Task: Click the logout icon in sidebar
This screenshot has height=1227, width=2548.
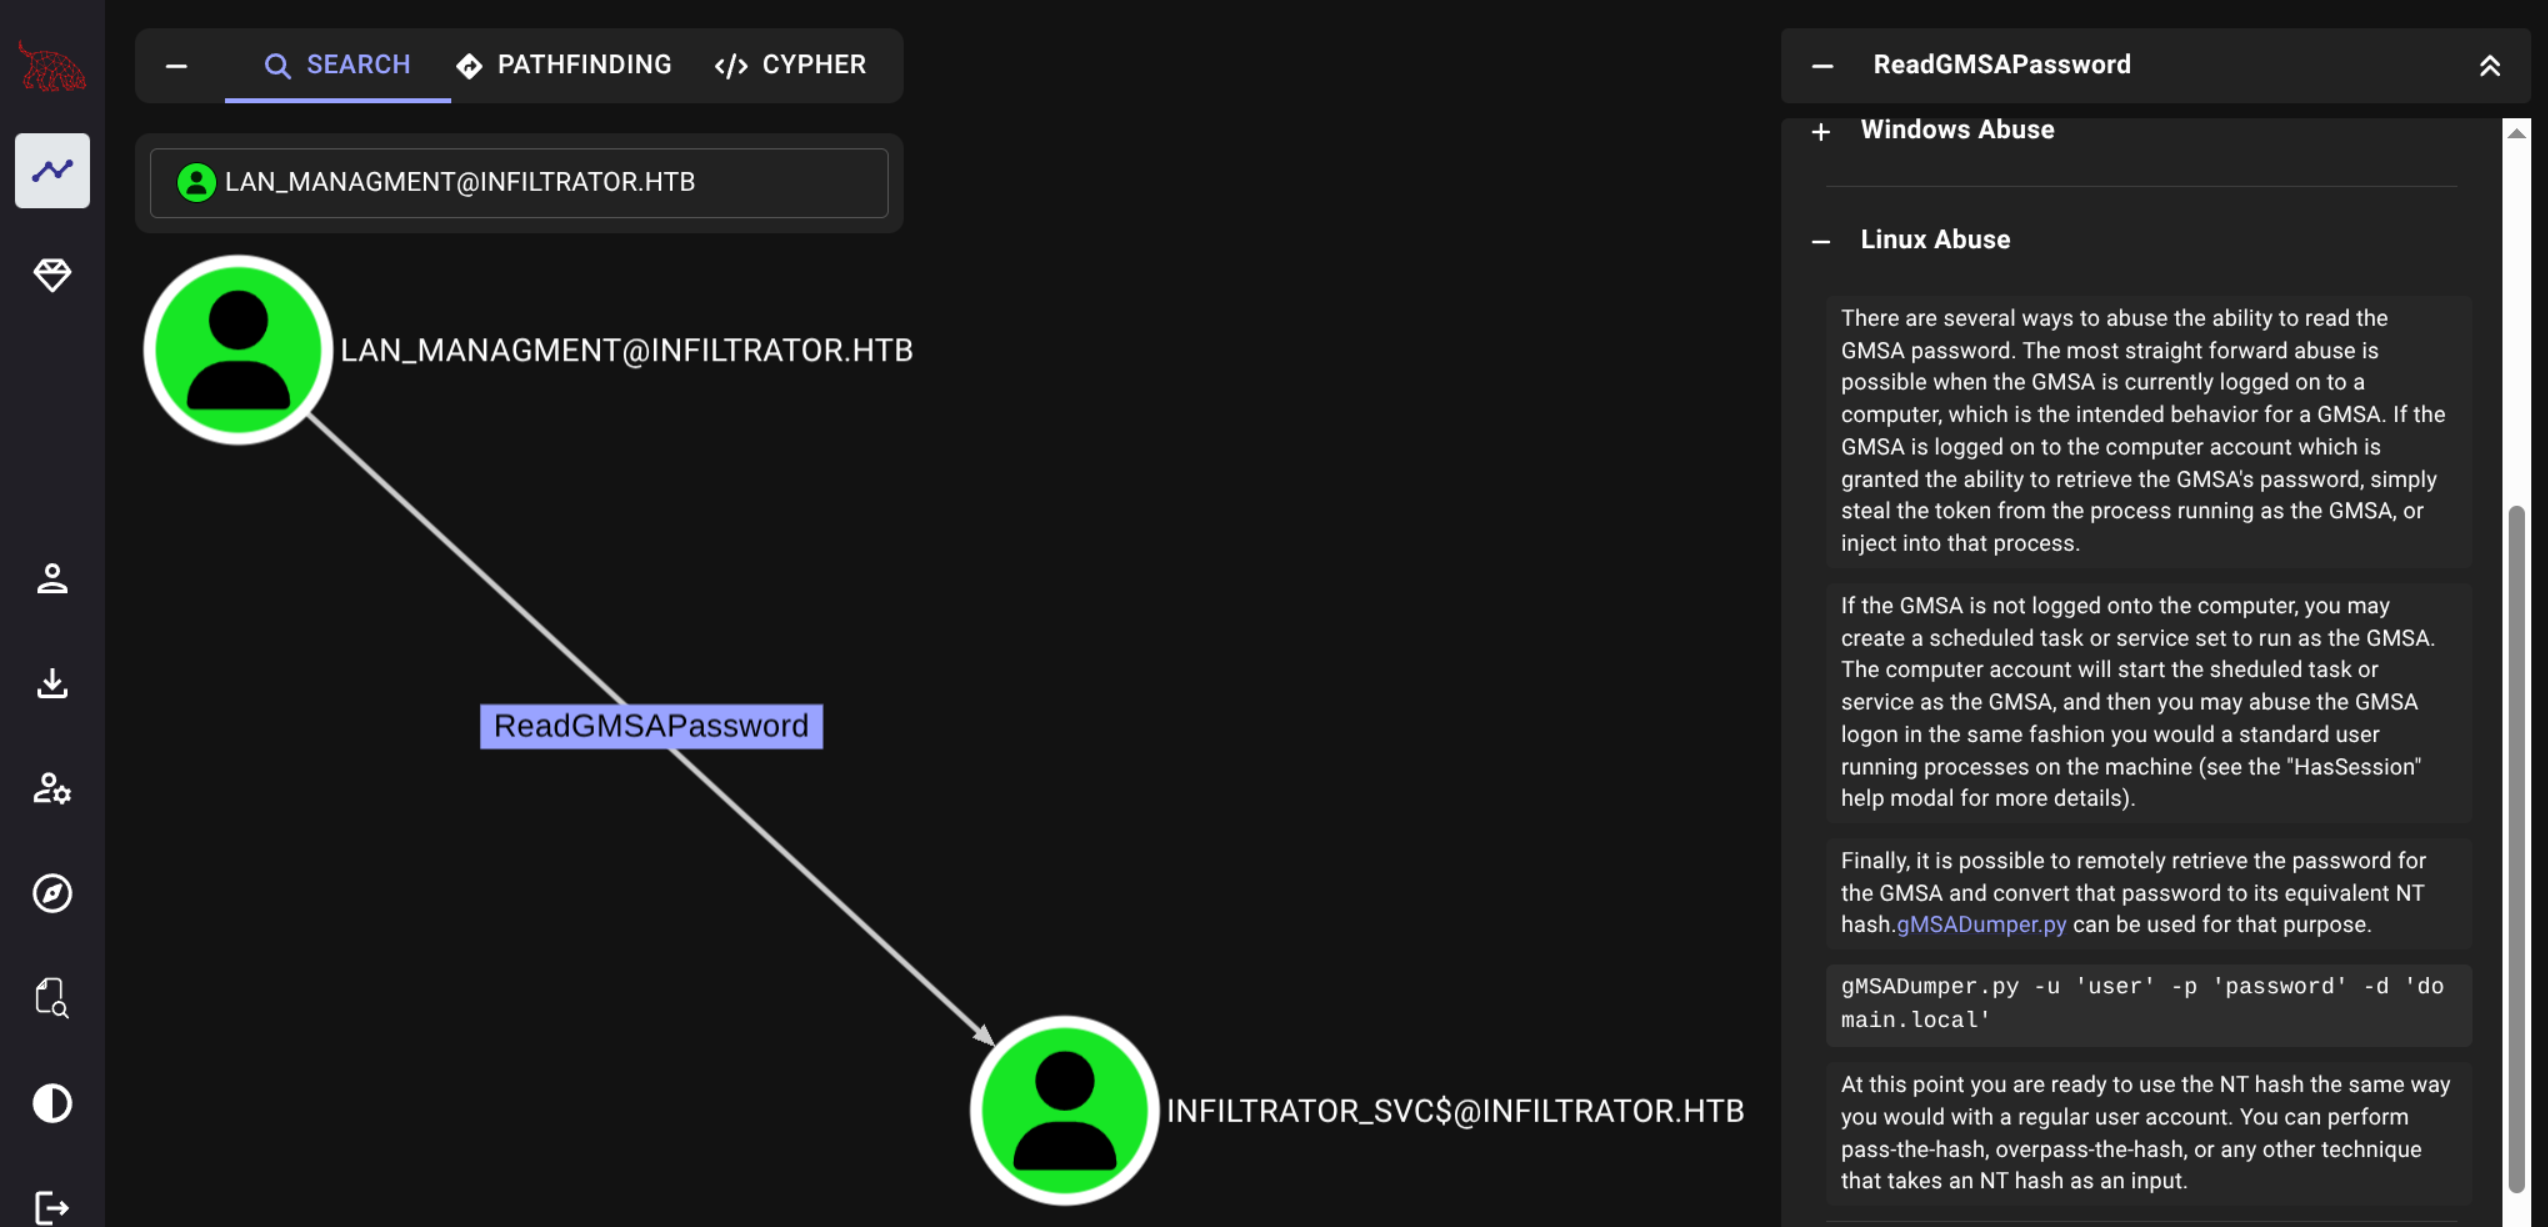Action: pyautogui.click(x=52, y=1207)
